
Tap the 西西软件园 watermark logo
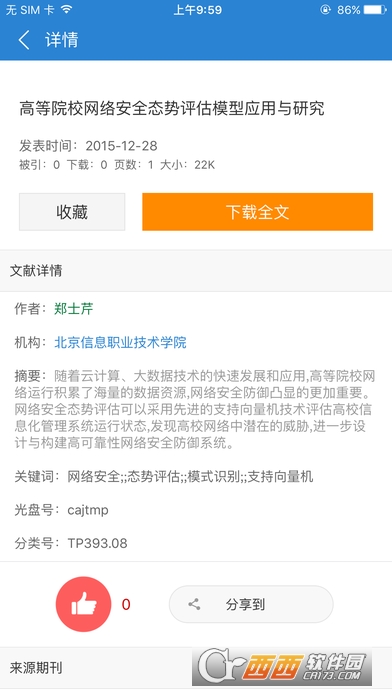point(282,667)
